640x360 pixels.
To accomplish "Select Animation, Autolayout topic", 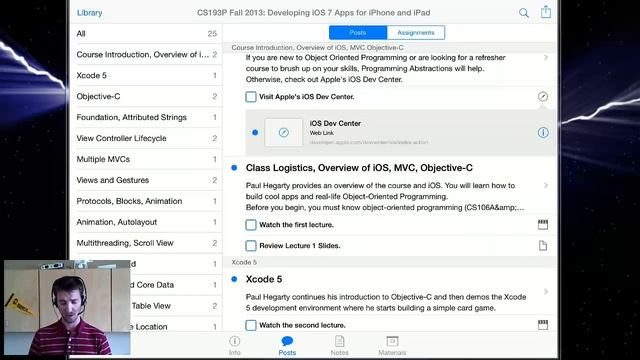I will coord(147,222).
